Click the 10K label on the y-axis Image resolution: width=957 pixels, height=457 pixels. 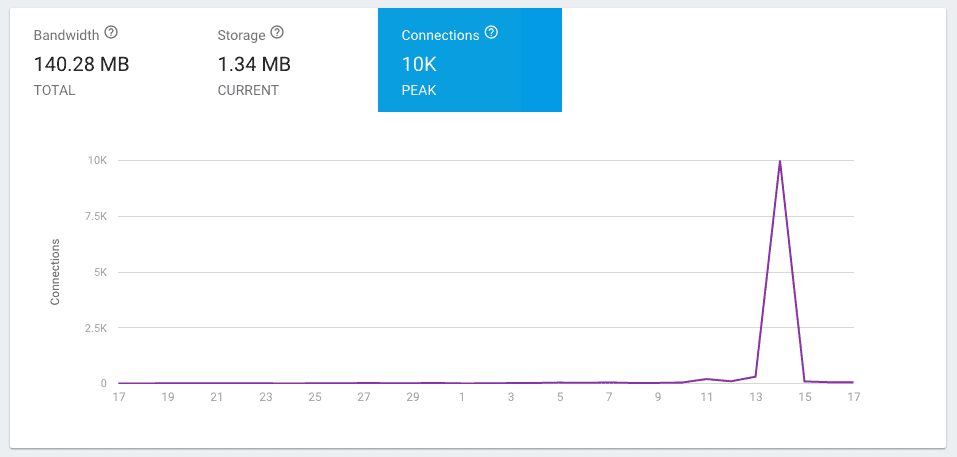tap(97, 161)
